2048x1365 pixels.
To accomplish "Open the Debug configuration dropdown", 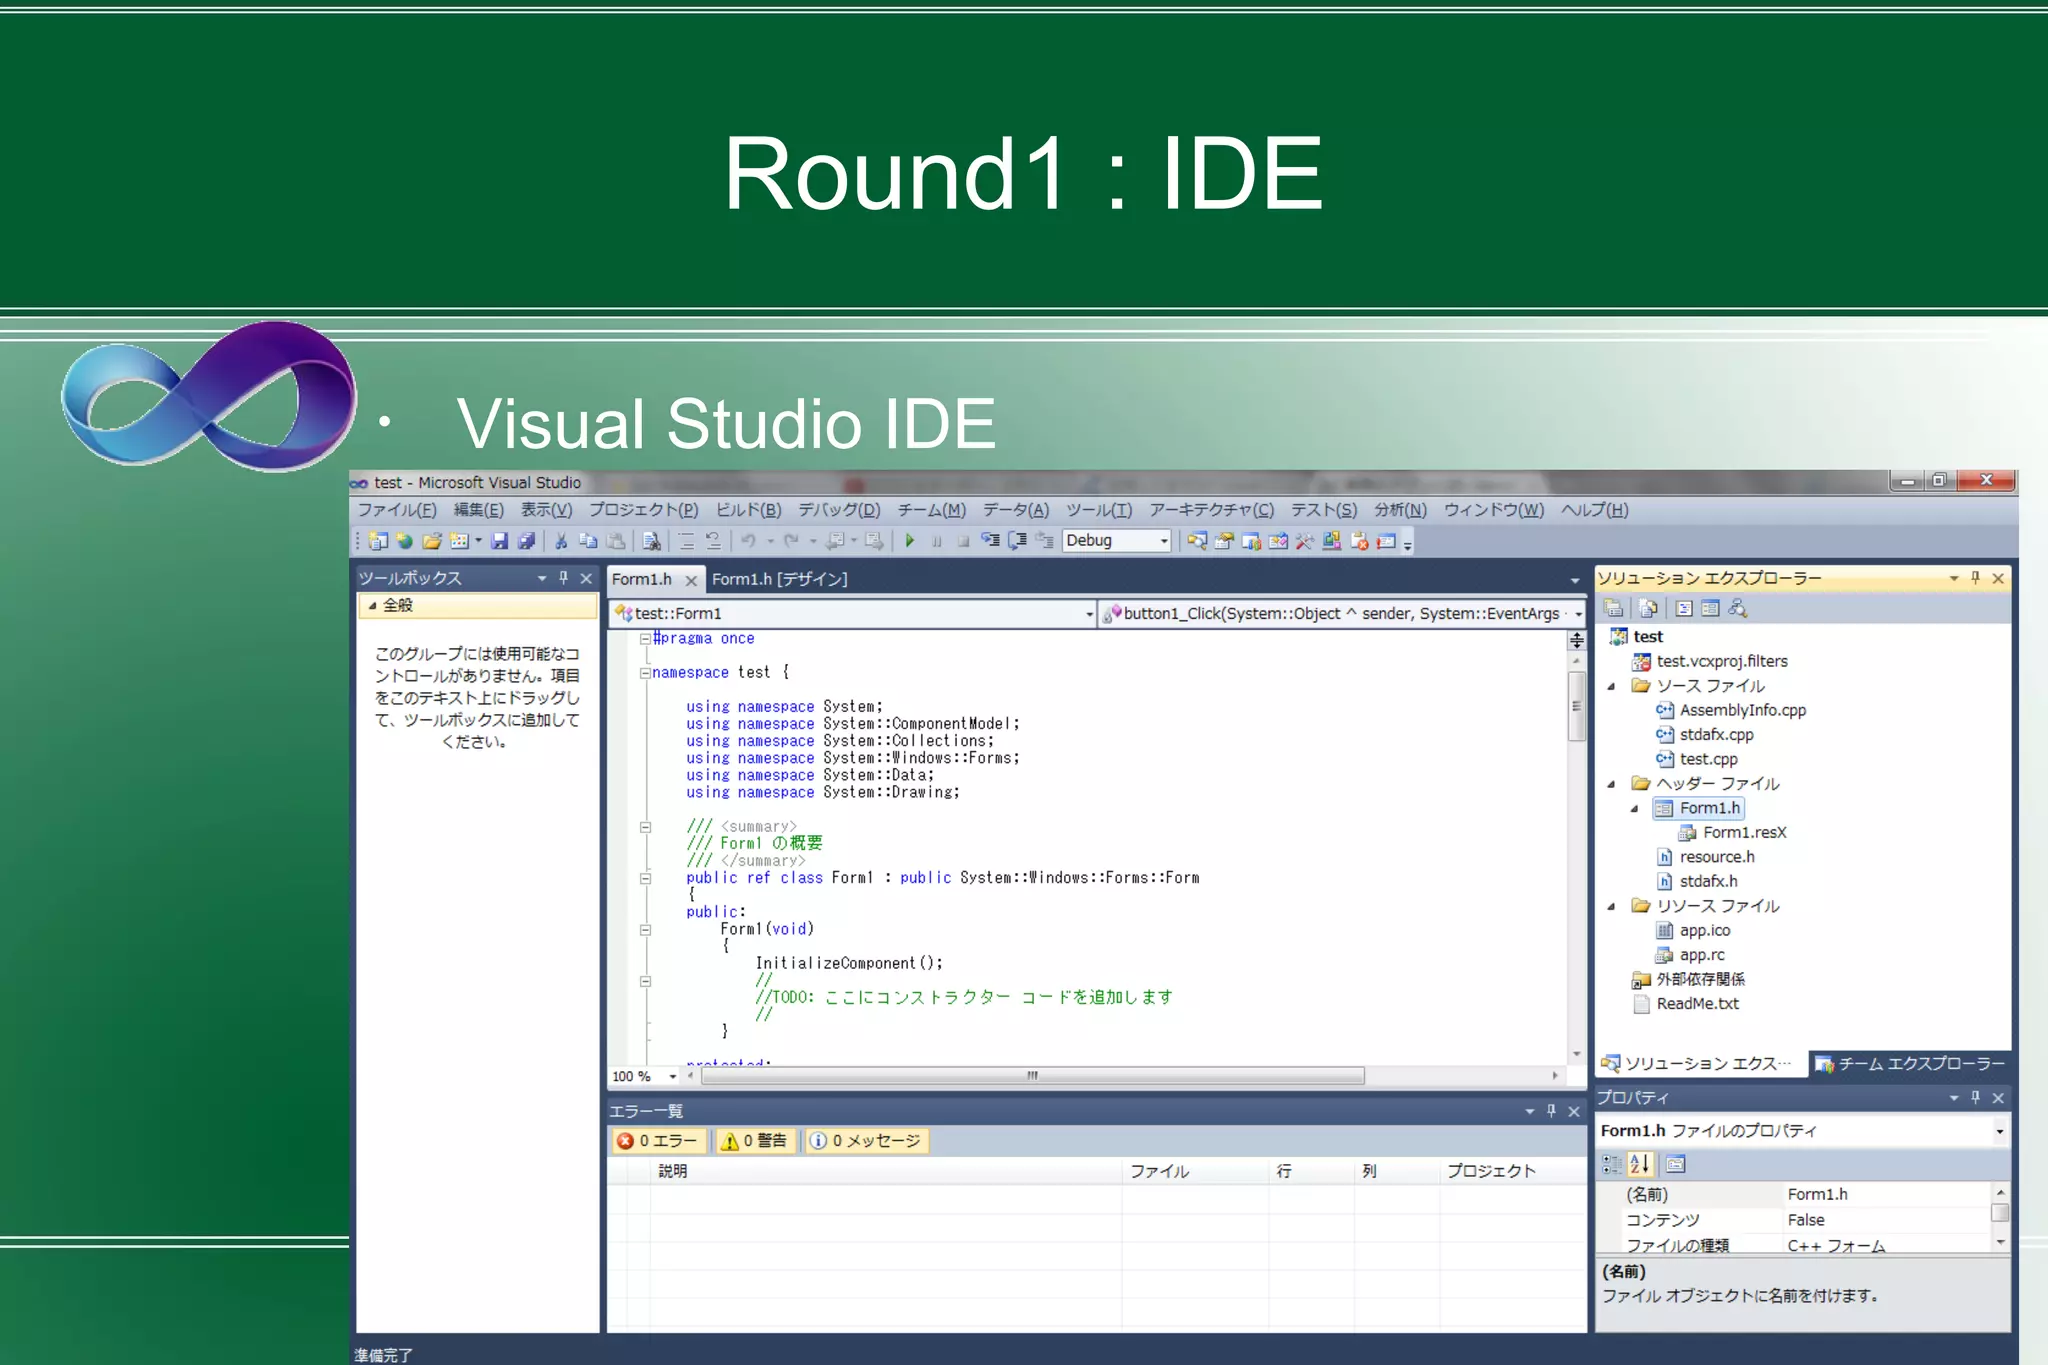I will 1163,541.
